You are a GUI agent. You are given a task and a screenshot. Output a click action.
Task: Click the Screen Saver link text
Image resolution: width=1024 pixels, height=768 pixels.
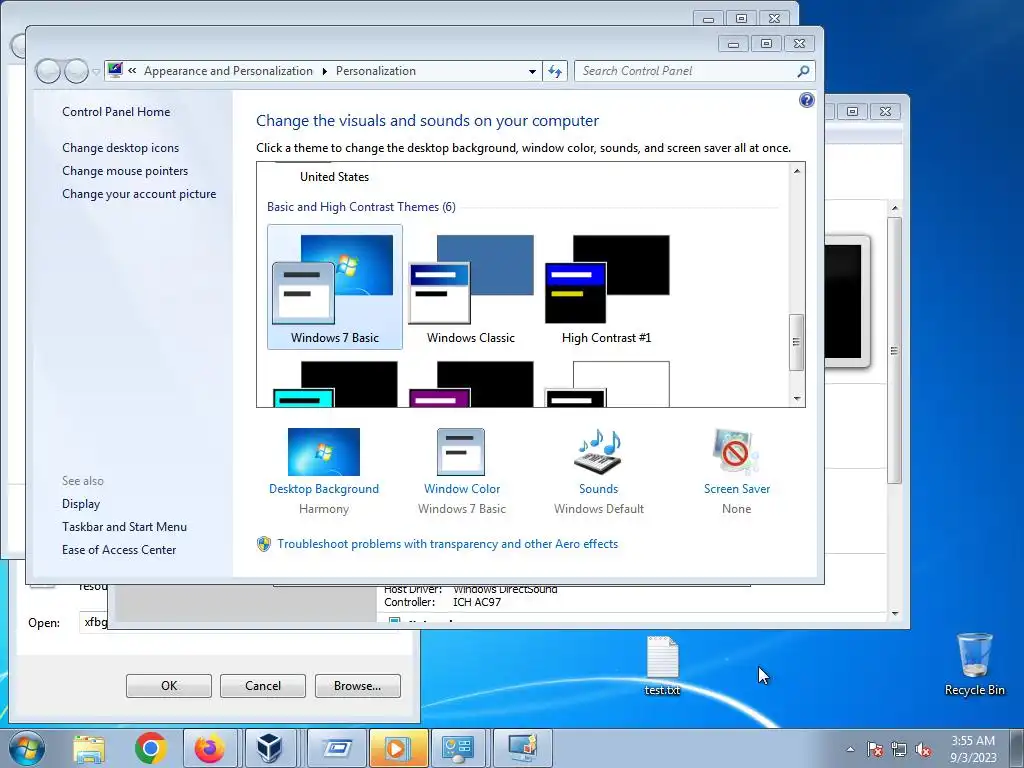[737, 488]
